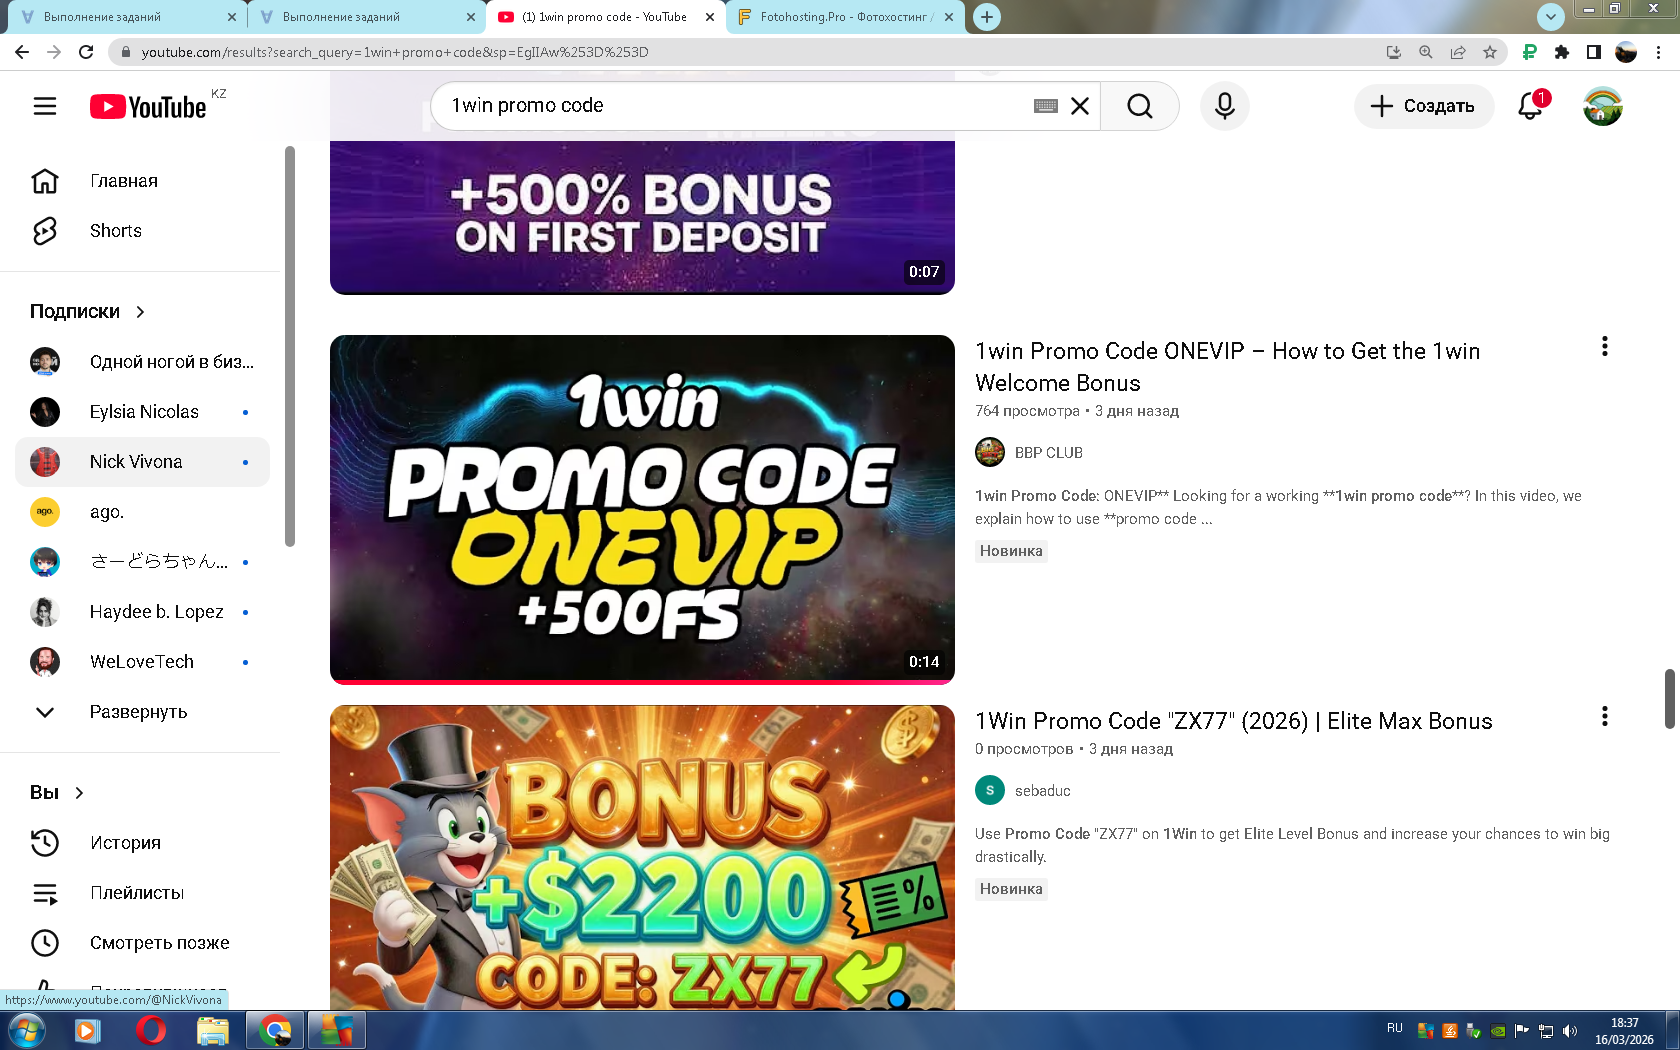Open История in the sidebar
The height and width of the screenshot is (1050, 1680).
143,843
